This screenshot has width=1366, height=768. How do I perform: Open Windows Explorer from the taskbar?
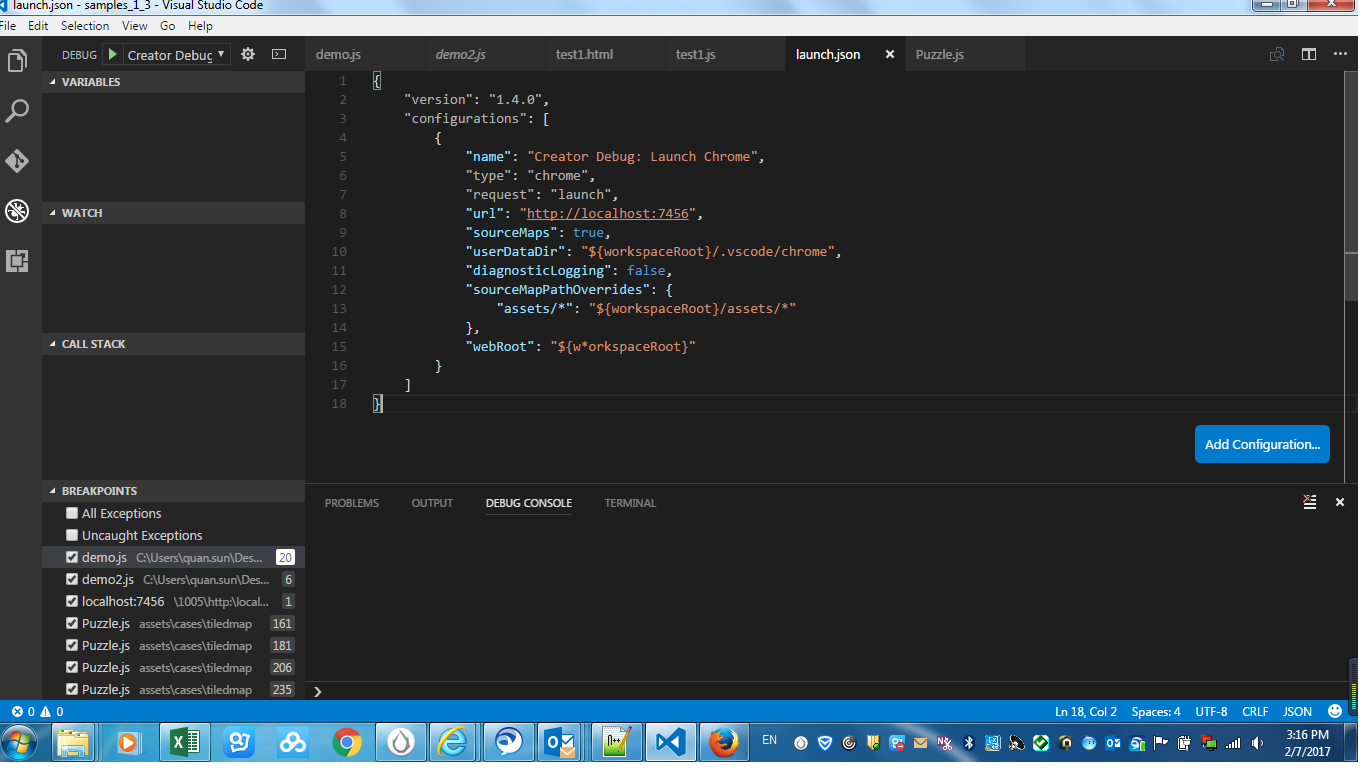(73, 743)
